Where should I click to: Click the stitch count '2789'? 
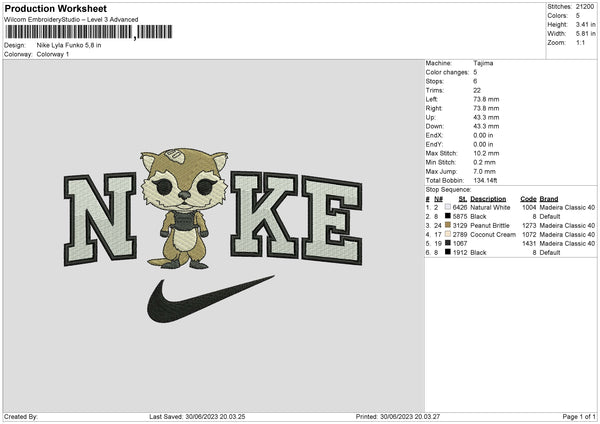pos(460,235)
